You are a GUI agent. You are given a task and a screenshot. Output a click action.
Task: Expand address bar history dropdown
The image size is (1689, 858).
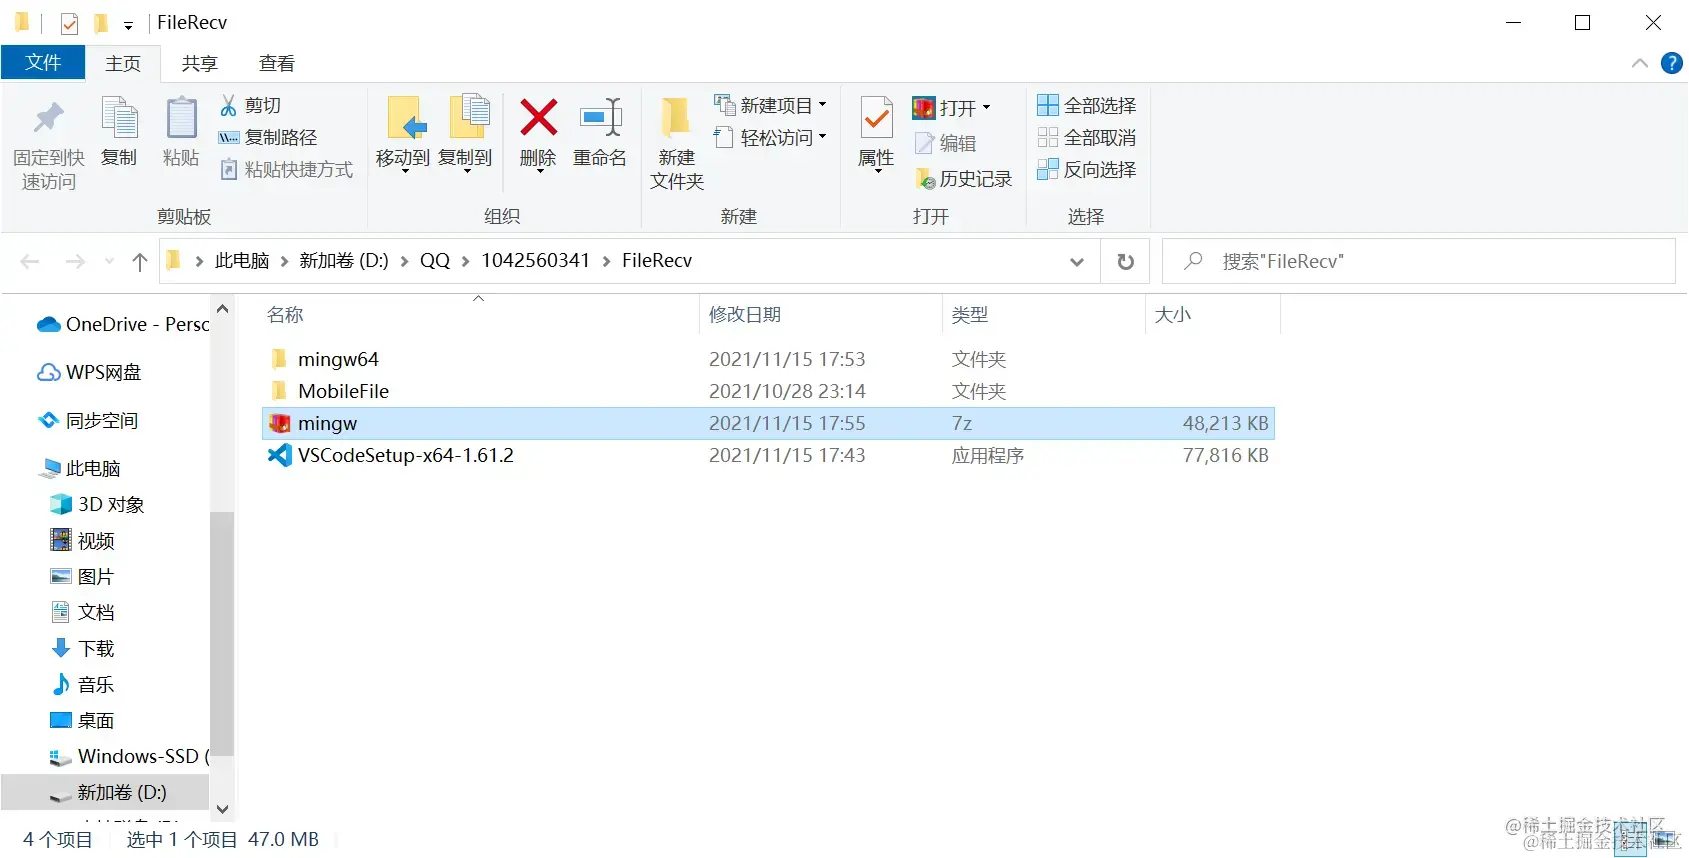(1077, 261)
